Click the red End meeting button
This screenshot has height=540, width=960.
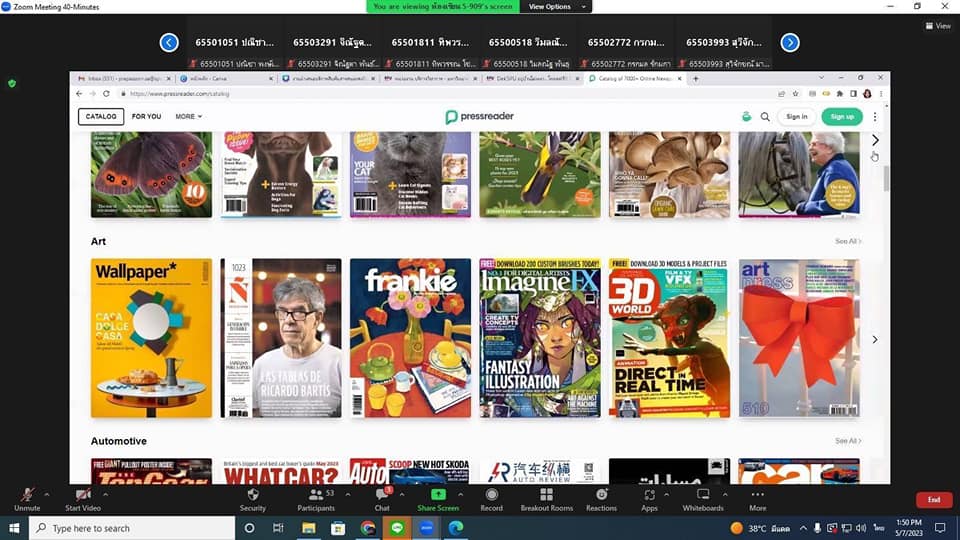933,500
